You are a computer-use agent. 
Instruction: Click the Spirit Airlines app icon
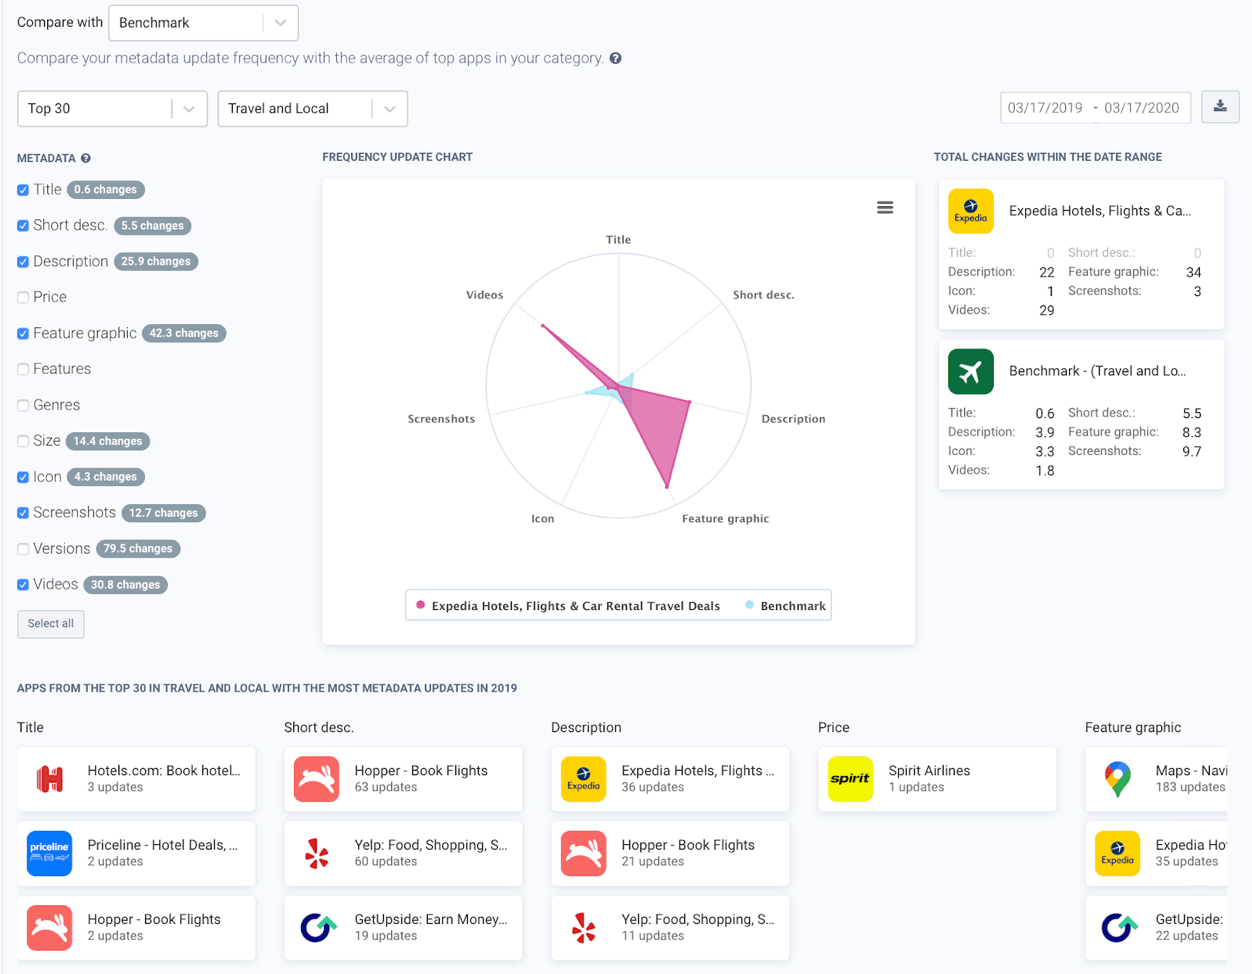tap(850, 779)
